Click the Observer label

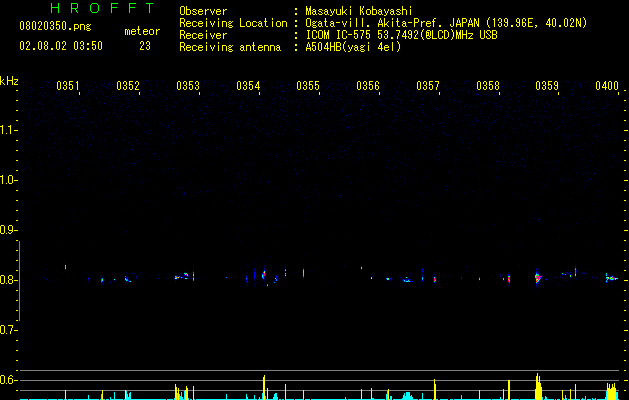(203, 11)
